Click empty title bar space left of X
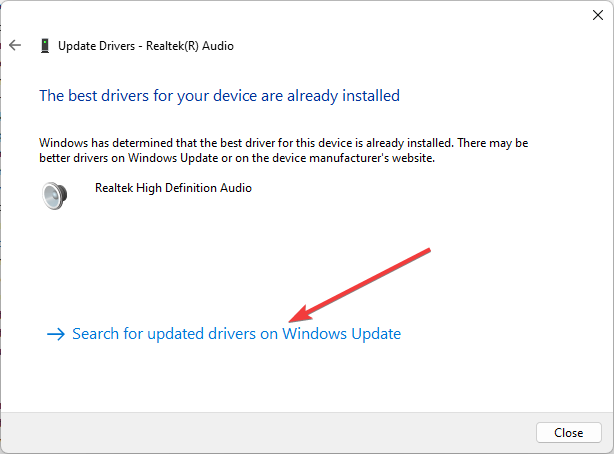This screenshot has height=454, width=614. pyautogui.click(x=300, y=15)
